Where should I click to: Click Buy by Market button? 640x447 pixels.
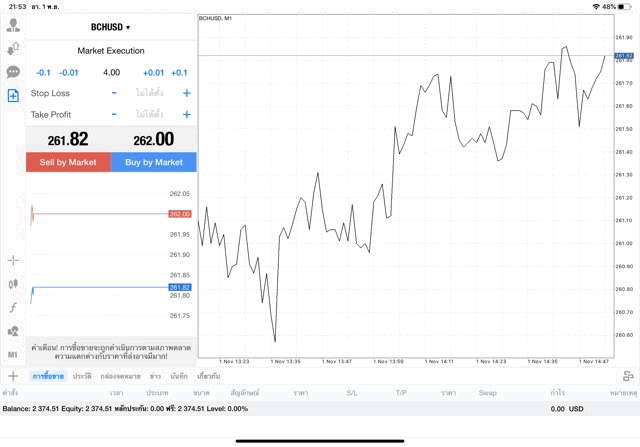point(154,162)
